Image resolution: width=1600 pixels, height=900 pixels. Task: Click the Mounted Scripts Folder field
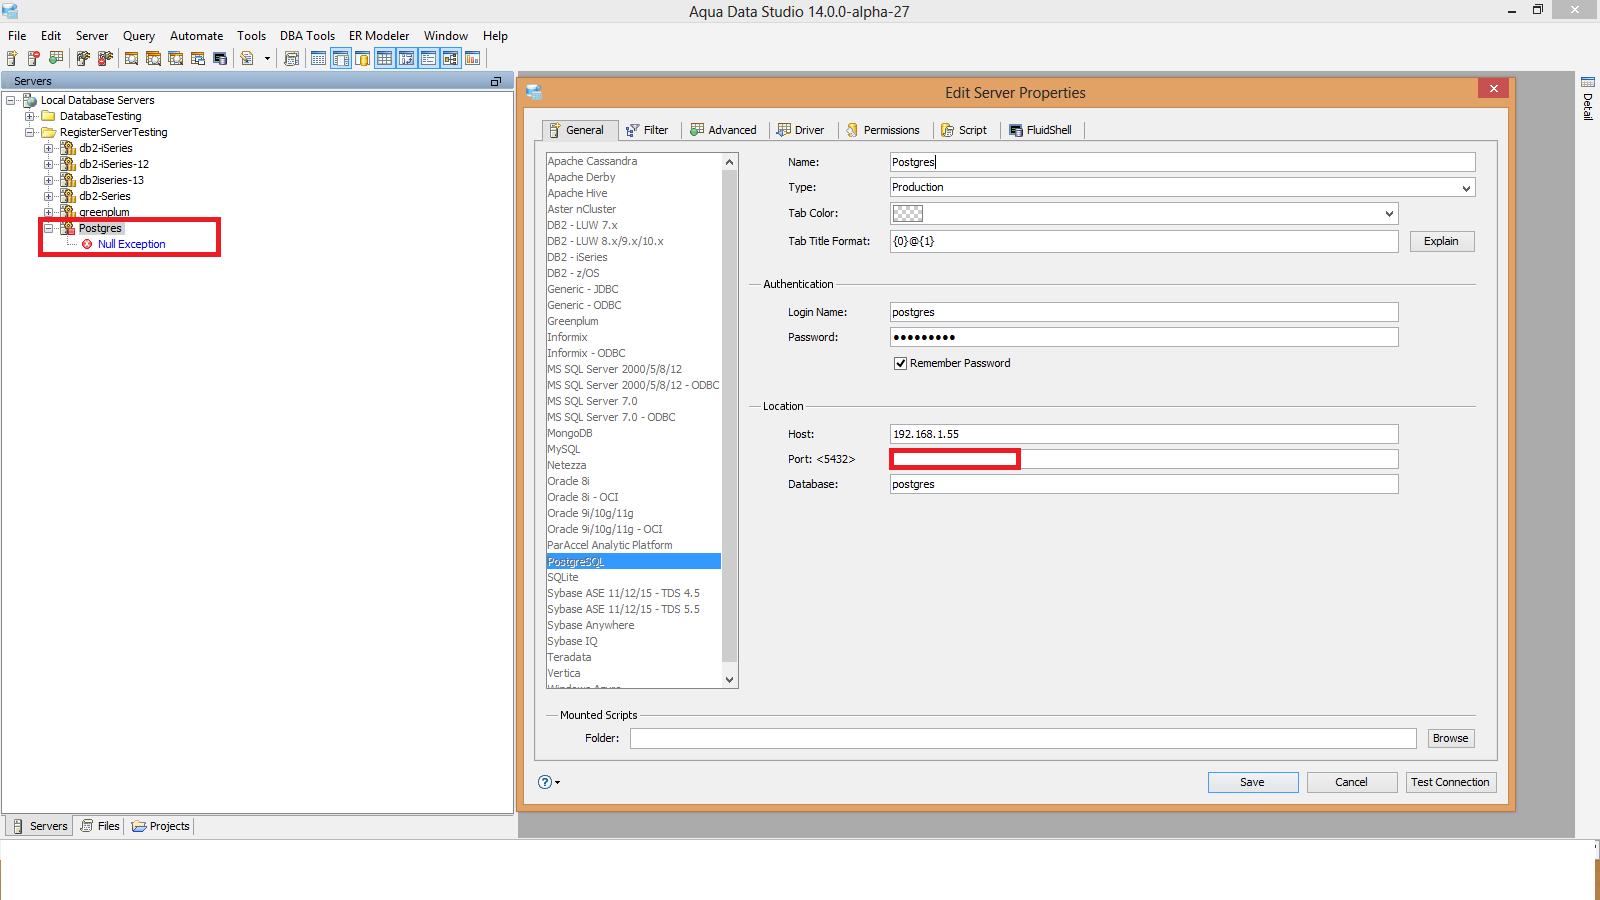pos(1023,738)
